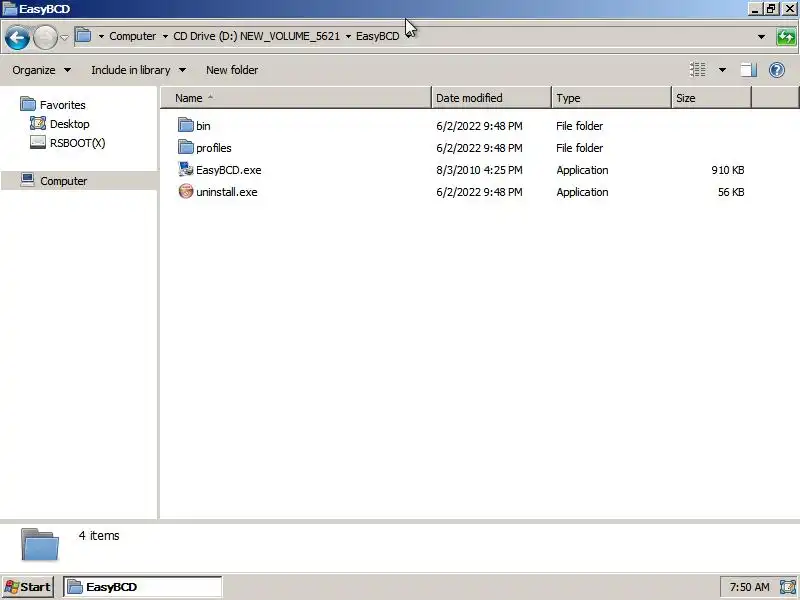Select the EasyBCD.exe file name
Viewport: 800px width, 600px height.
coord(229,170)
